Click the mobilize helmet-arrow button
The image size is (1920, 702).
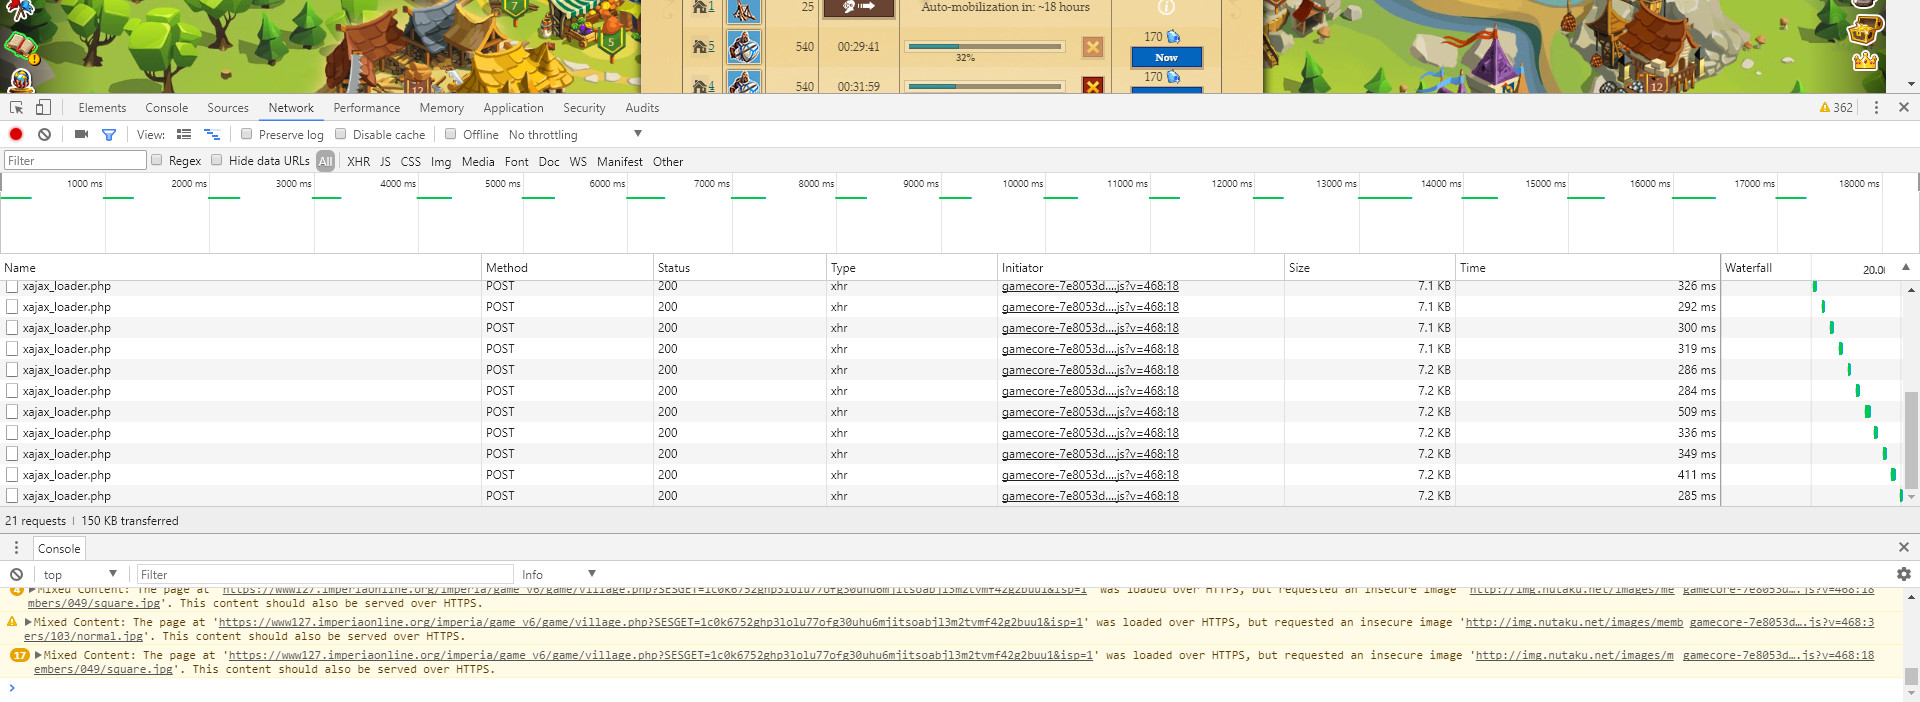pyautogui.click(x=858, y=8)
